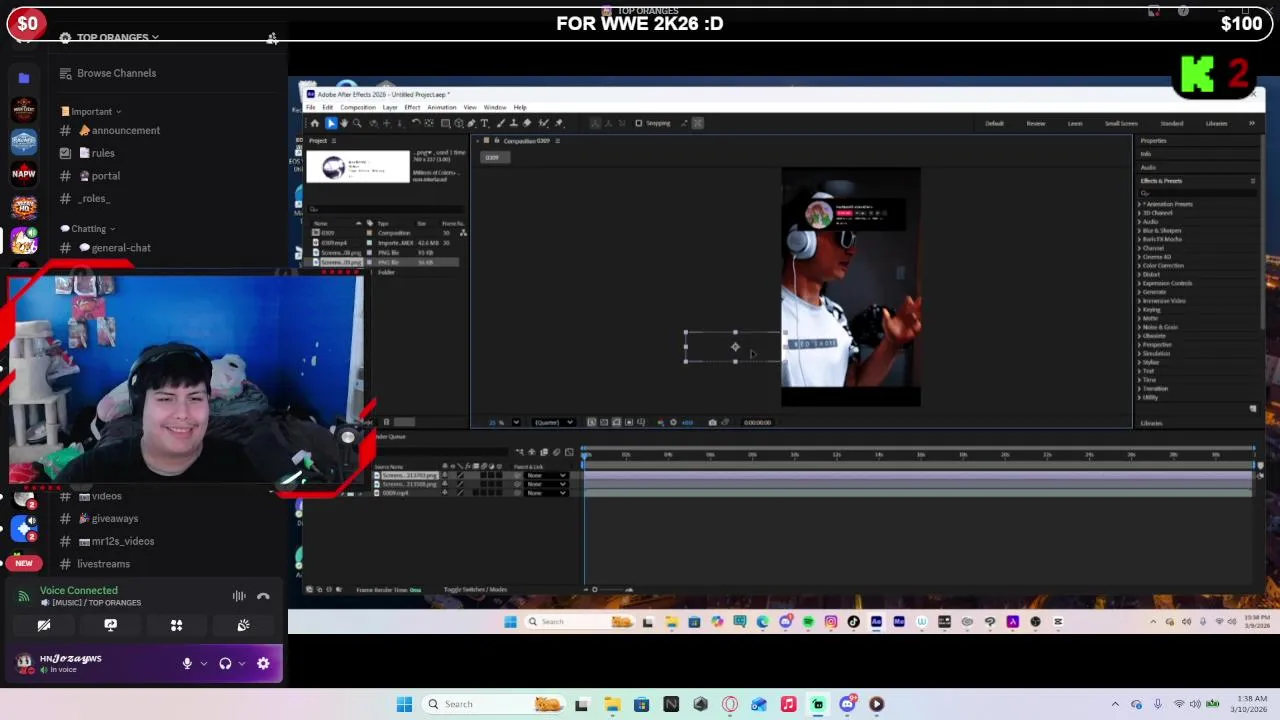Select the Rotation tool
This screenshot has width=1280, height=720.
[x=416, y=123]
